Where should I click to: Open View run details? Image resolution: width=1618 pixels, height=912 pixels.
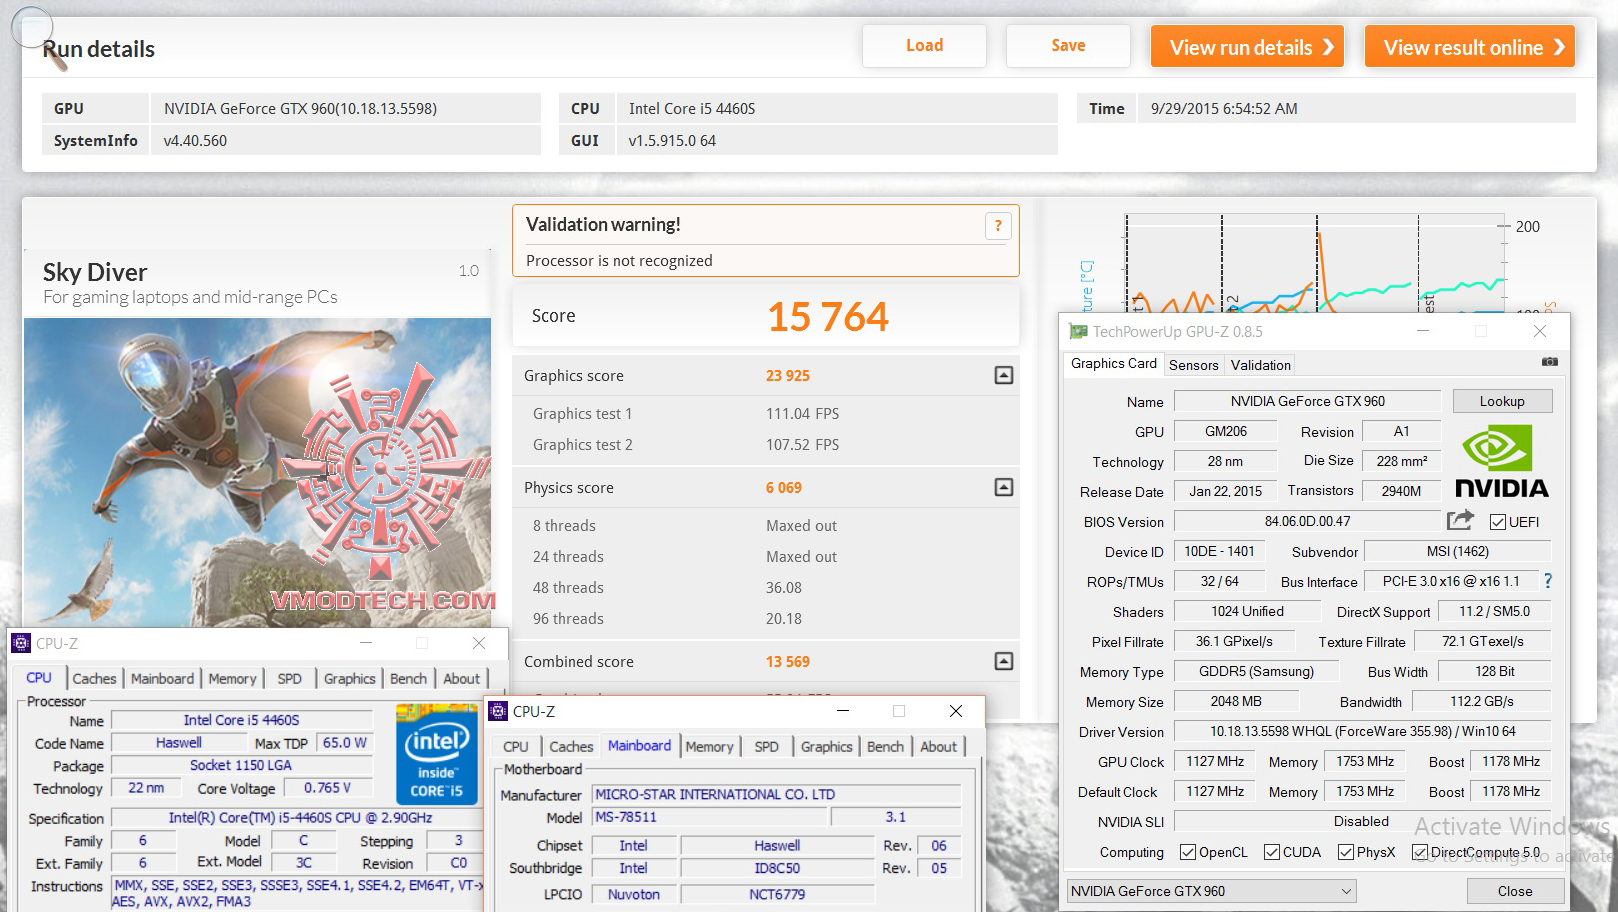pyautogui.click(x=1247, y=47)
